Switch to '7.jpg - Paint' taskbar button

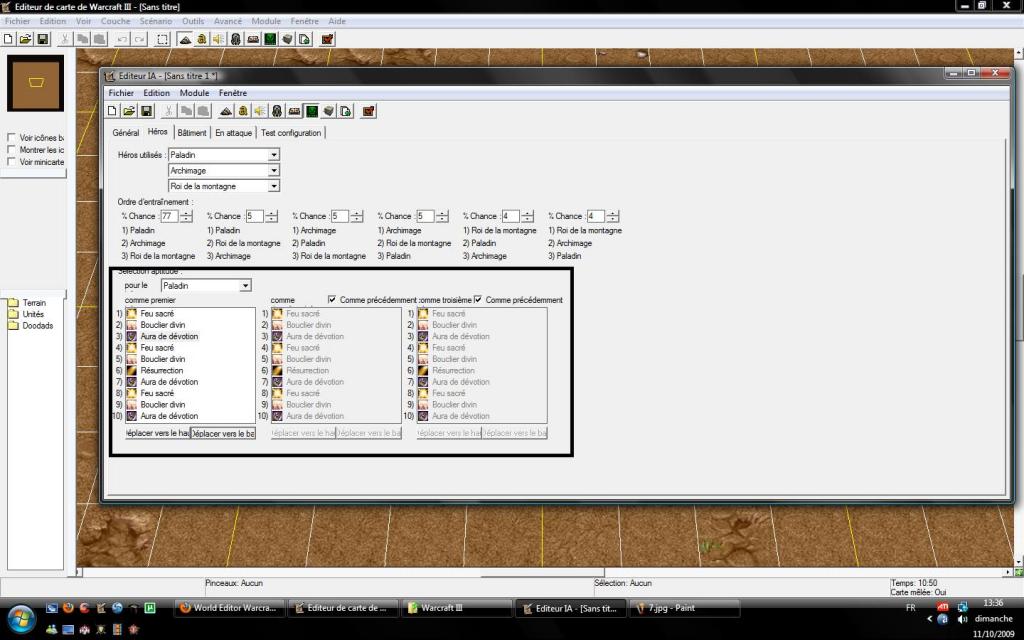tap(683, 608)
